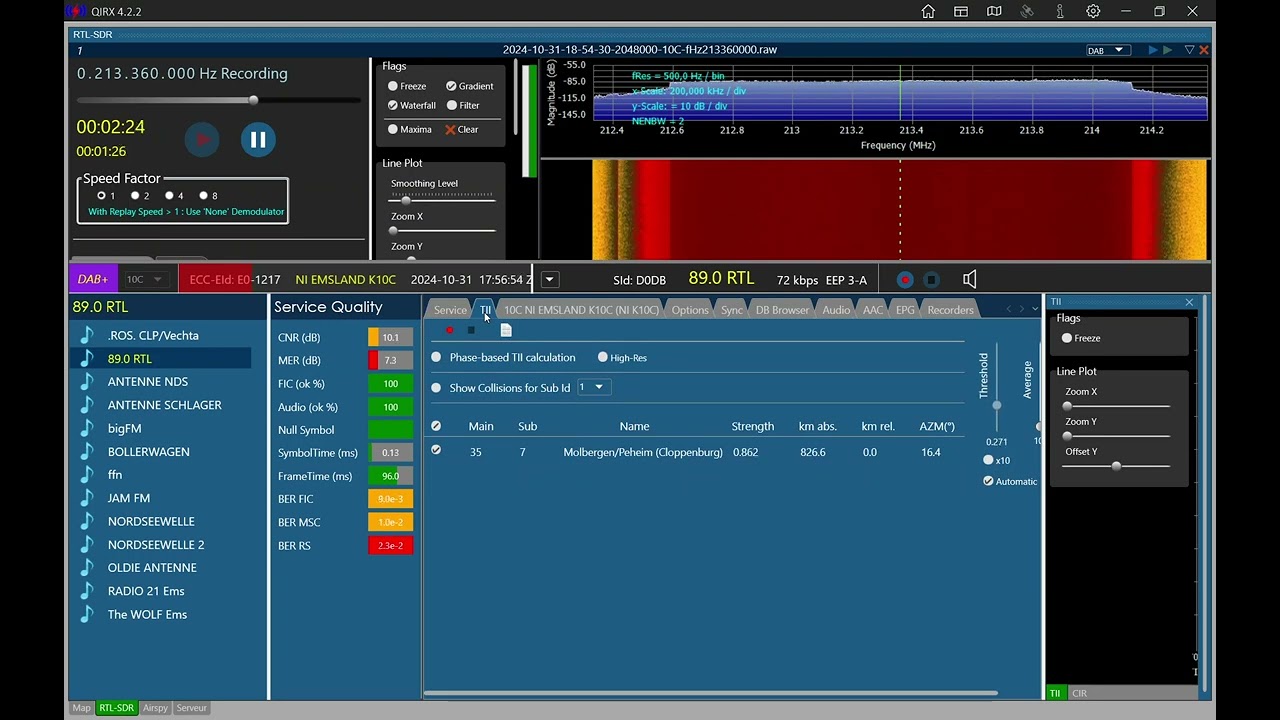Click the music note icon beside ffn
Image resolution: width=1280 pixels, height=720 pixels.
point(87,475)
